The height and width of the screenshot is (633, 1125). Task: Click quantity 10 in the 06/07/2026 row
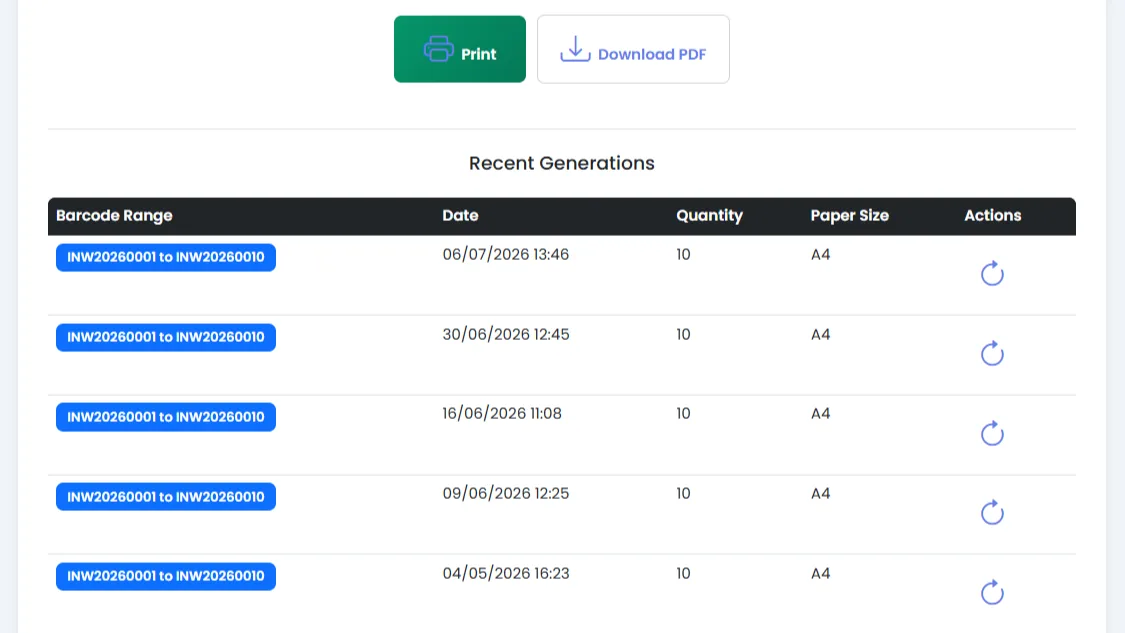(683, 254)
